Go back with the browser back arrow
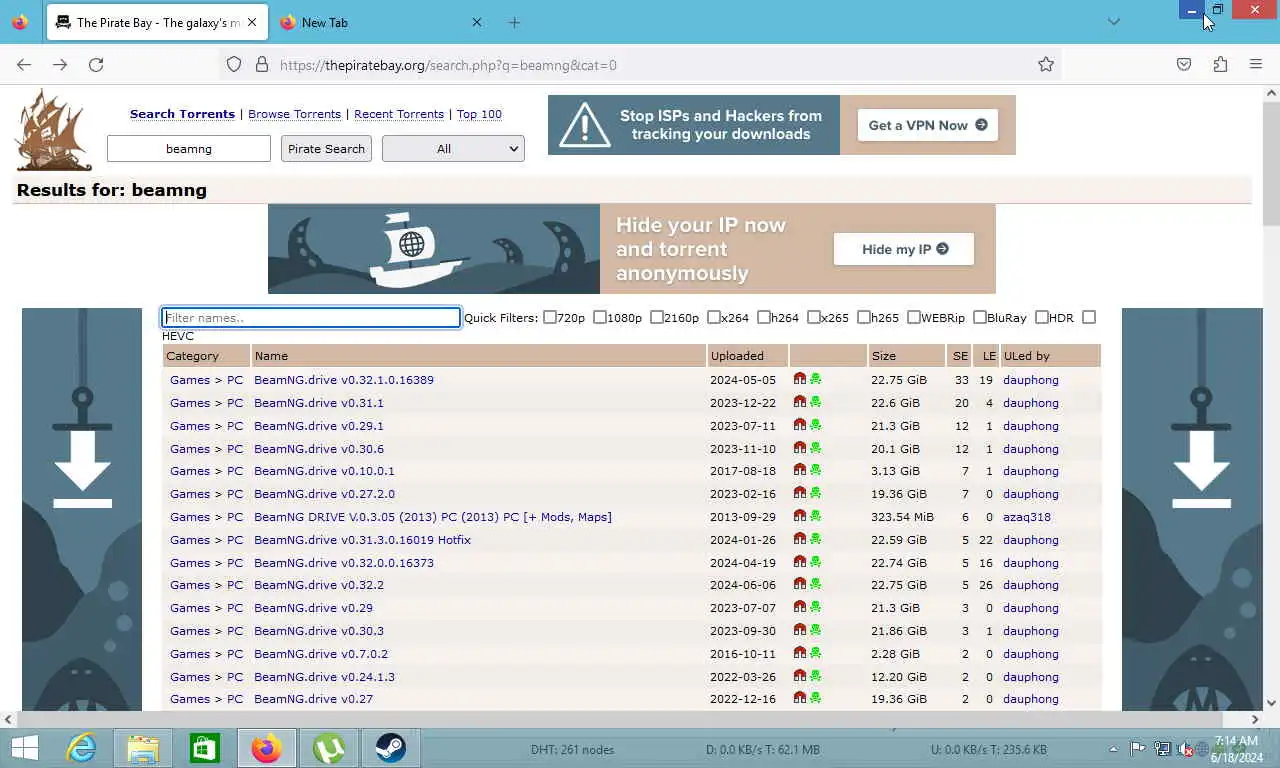Image resolution: width=1280 pixels, height=768 pixels. point(24,64)
